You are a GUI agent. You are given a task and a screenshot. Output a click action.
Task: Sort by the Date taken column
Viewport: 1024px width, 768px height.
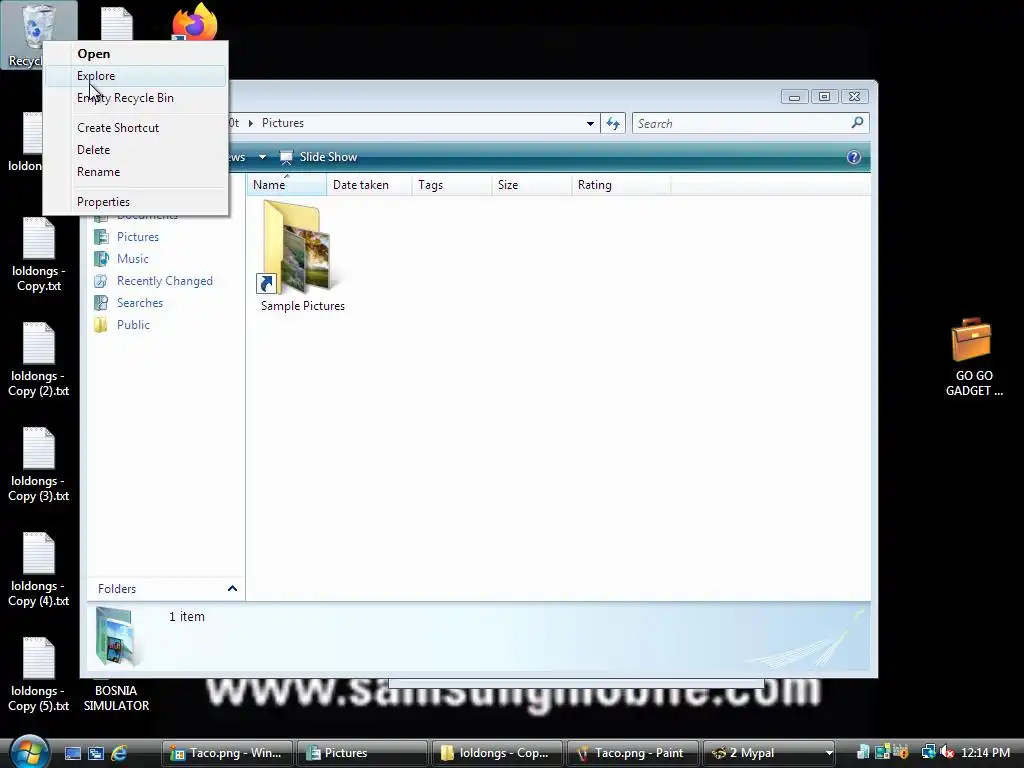369,185
